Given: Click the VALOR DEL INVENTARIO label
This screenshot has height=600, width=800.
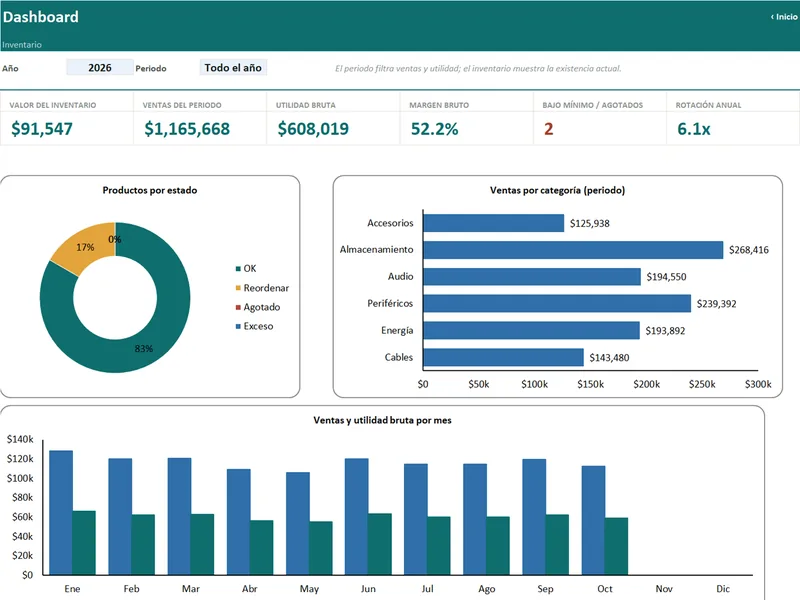Looking at the screenshot, I should coord(53,105).
